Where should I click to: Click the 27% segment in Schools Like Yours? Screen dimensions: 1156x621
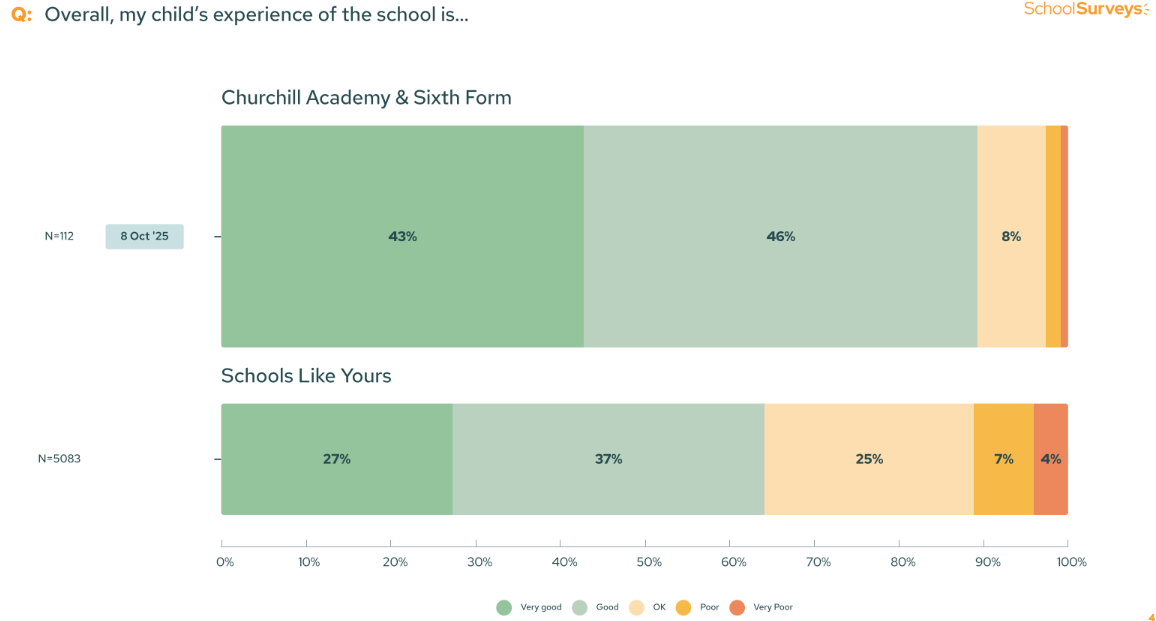tap(336, 459)
